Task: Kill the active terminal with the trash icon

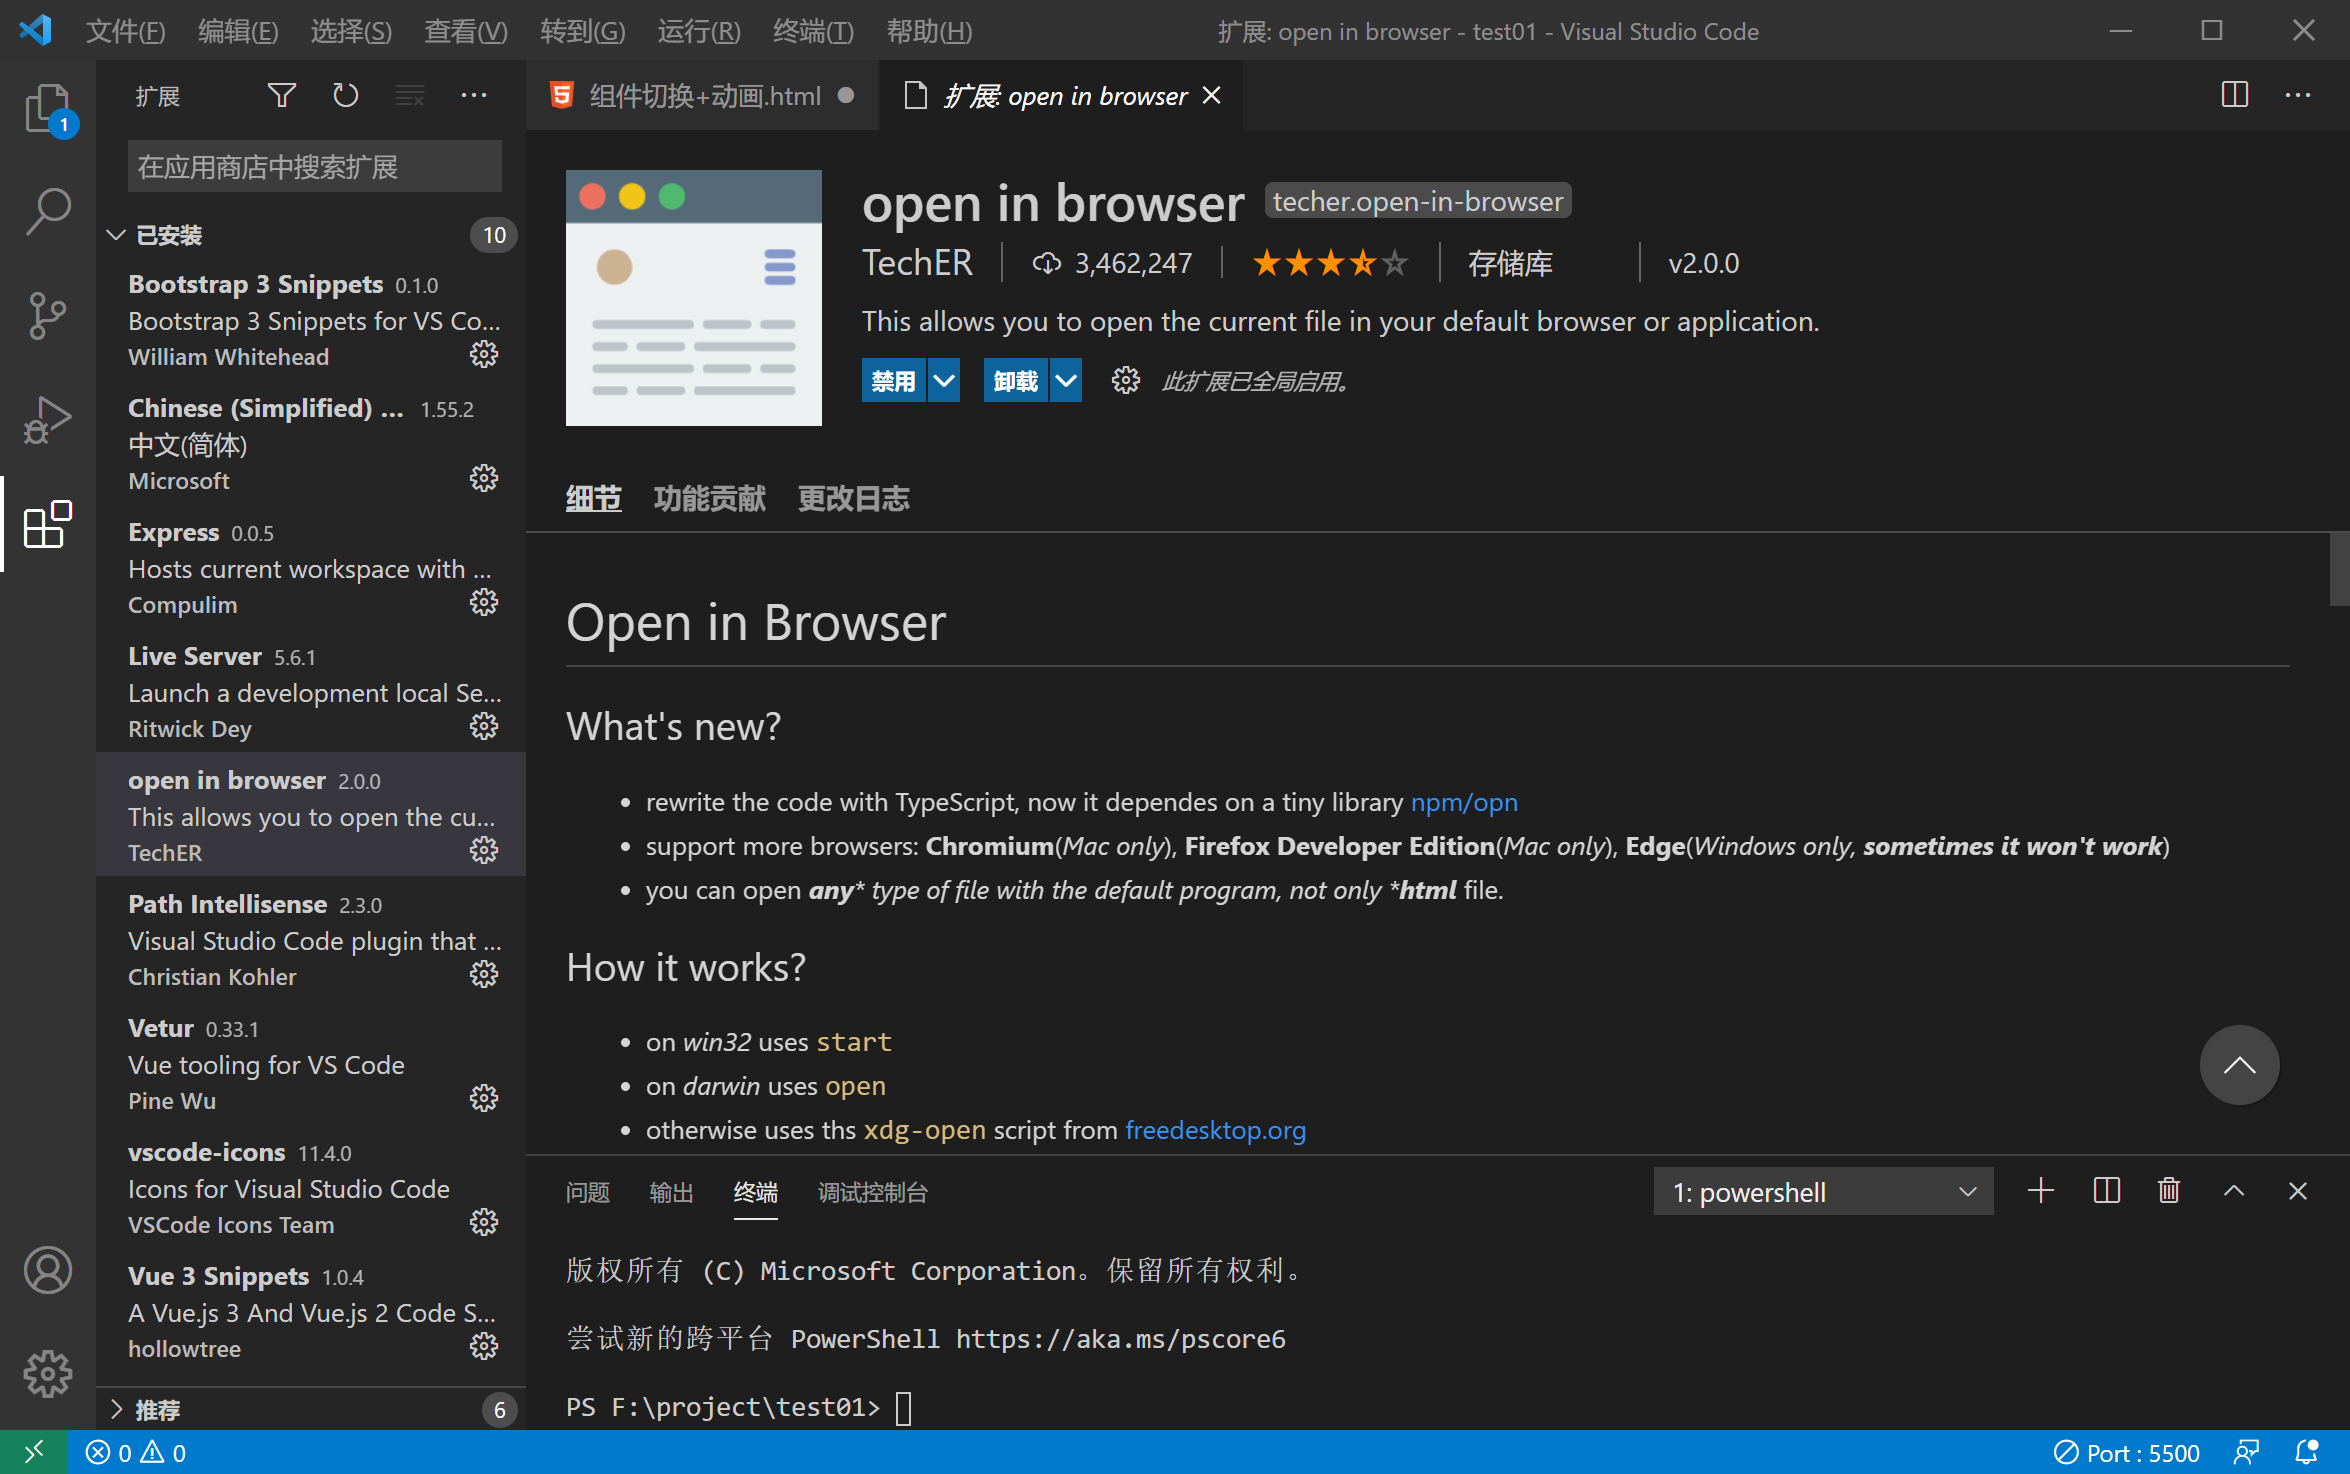Action: click(x=2168, y=1190)
